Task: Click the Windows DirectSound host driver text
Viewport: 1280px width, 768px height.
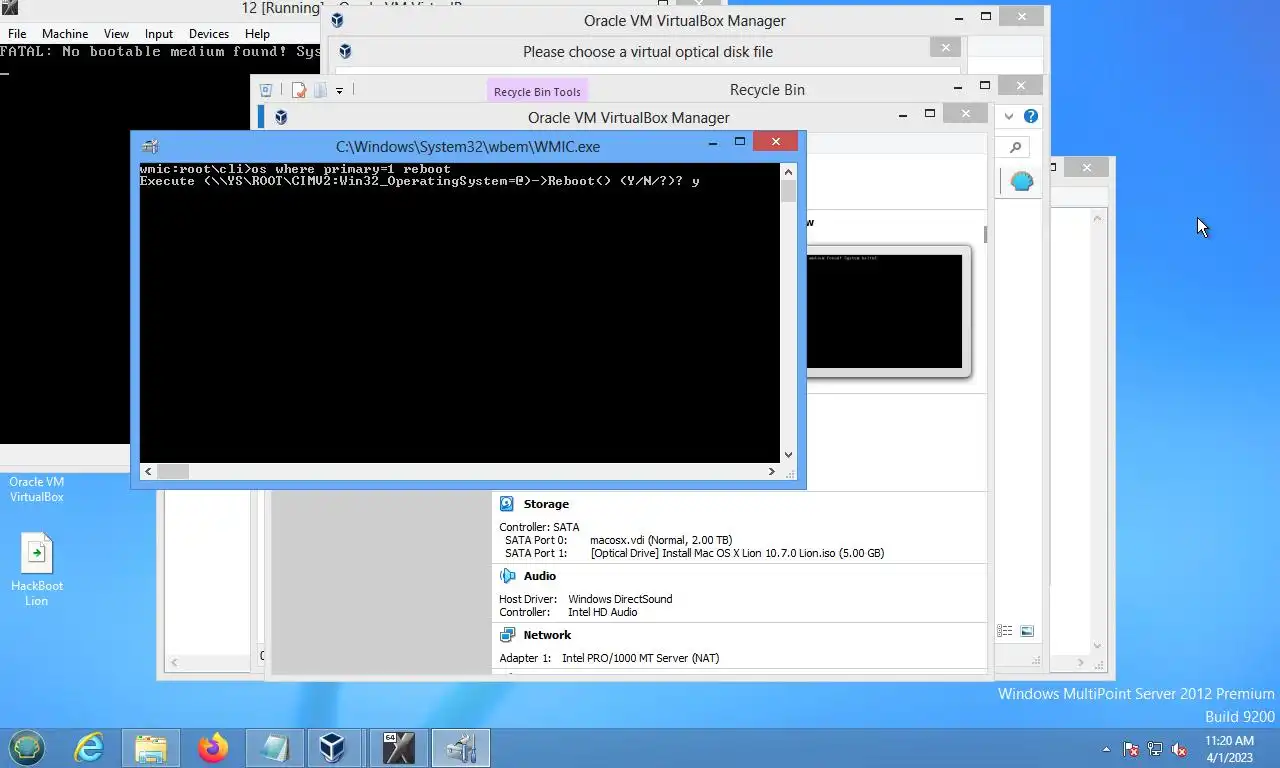Action: tap(620, 599)
